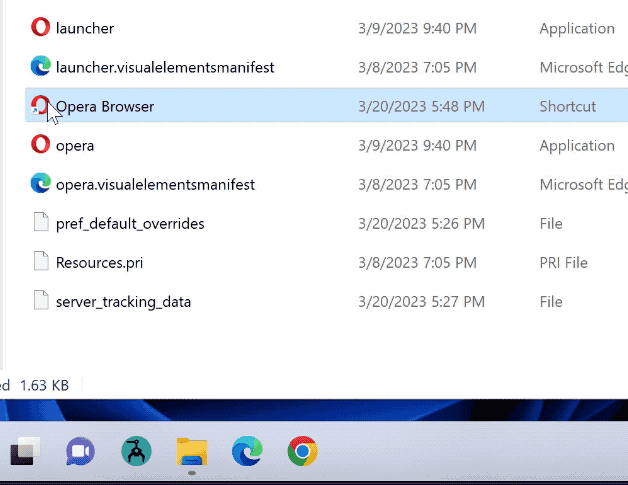Click the '1.63 KB' status bar size

[x=44, y=385]
